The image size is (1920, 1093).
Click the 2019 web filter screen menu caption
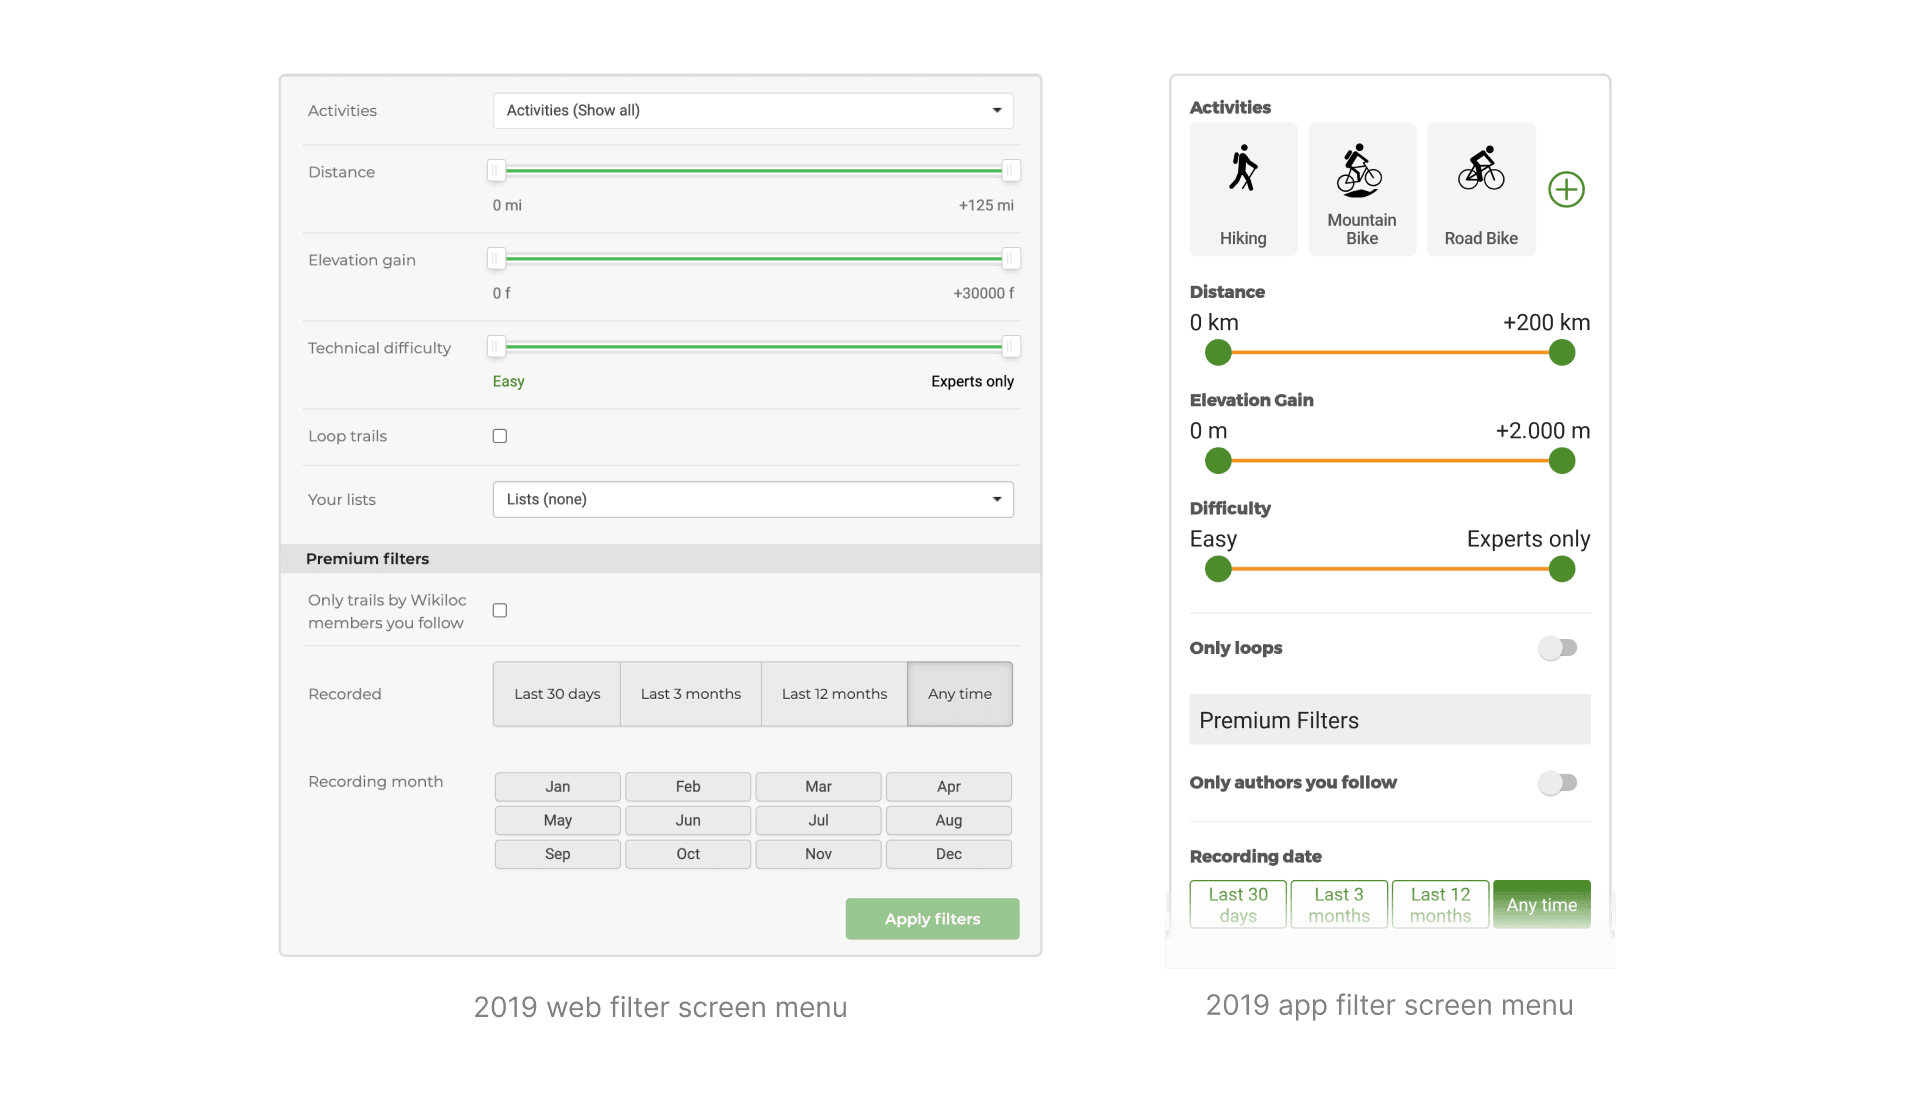pyautogui.click(x=660, y=1008)
